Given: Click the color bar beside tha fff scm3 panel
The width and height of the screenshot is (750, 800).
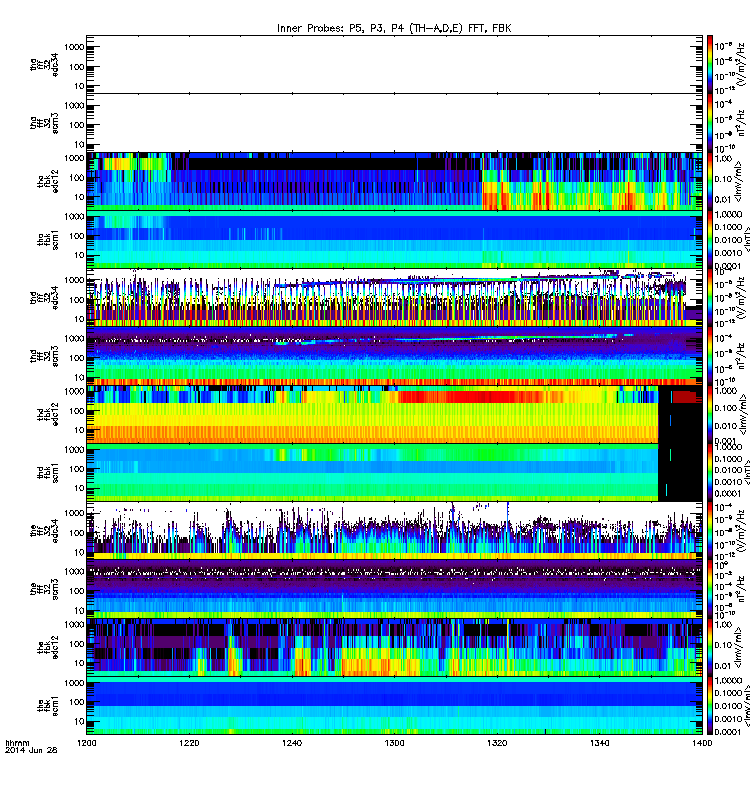Looking at the screenshot, I should point(710,123).
